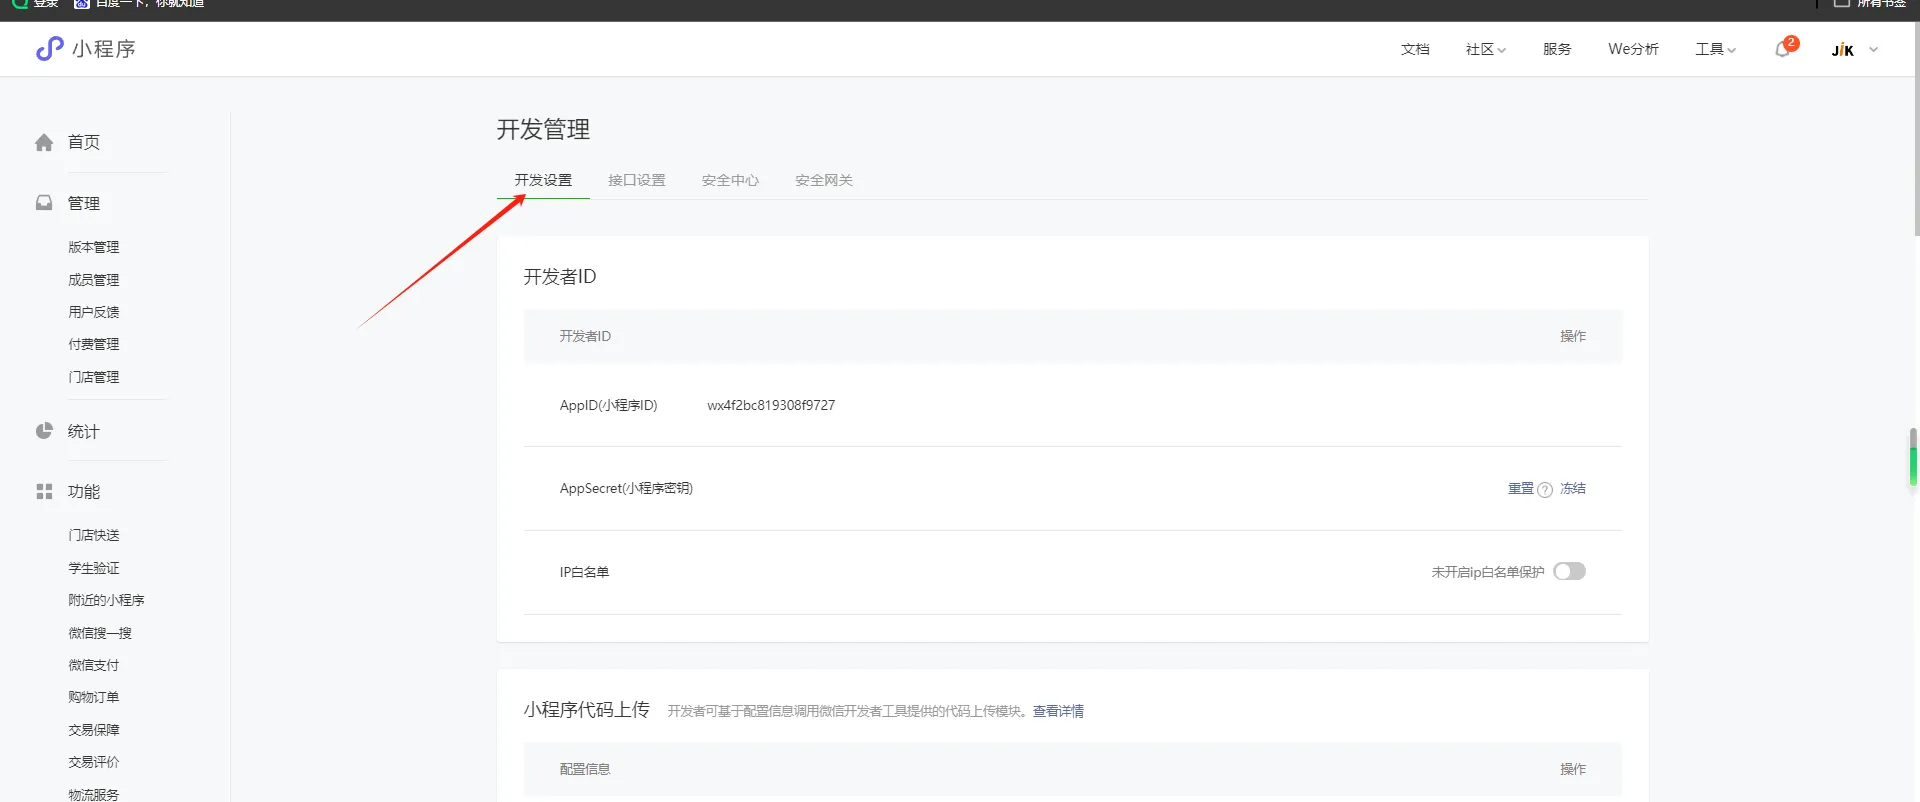The image size is (1920, 802).
Task: Click the question mark help icon next to 重置
Action: pyautogui.click(x=1545, y=489)
